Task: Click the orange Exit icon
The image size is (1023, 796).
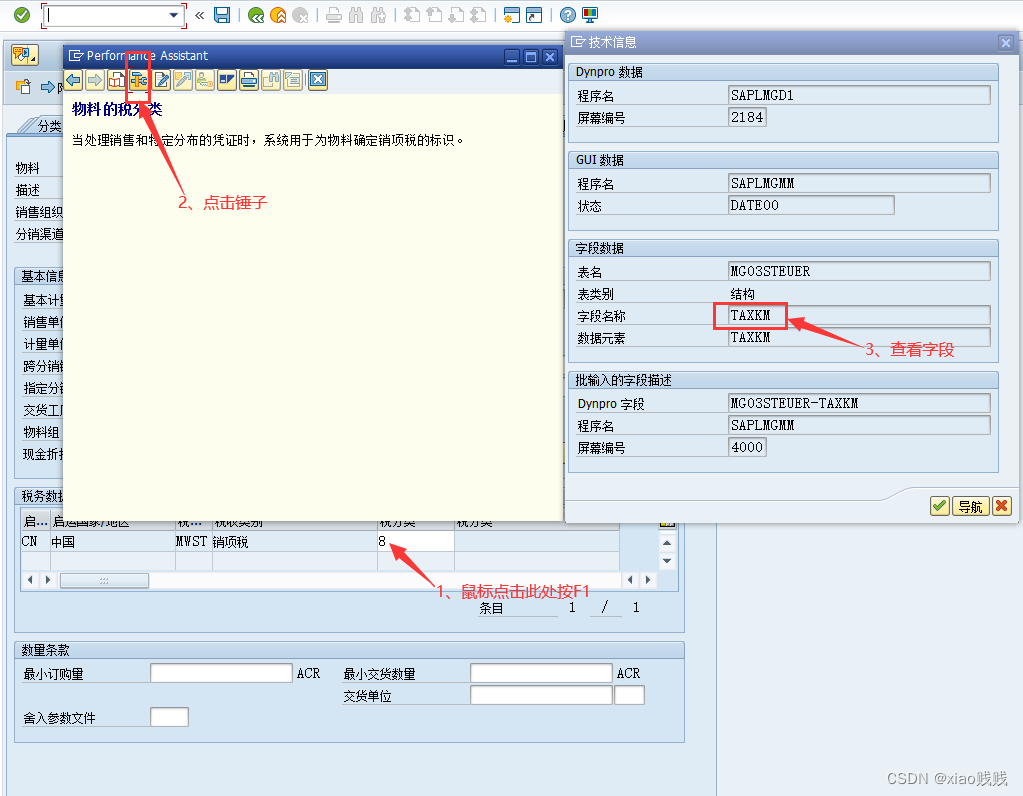Action: 278,15
